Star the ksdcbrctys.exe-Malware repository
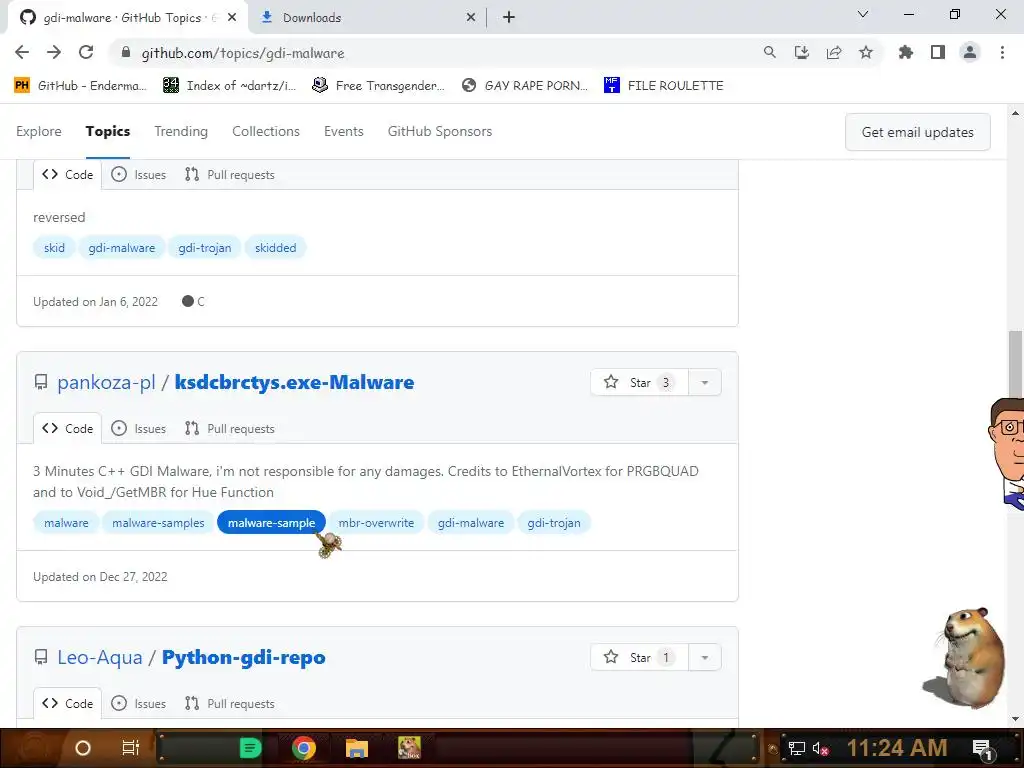Image resolution: width=1024 pixels, height=768 pixels. click(639, 383)
